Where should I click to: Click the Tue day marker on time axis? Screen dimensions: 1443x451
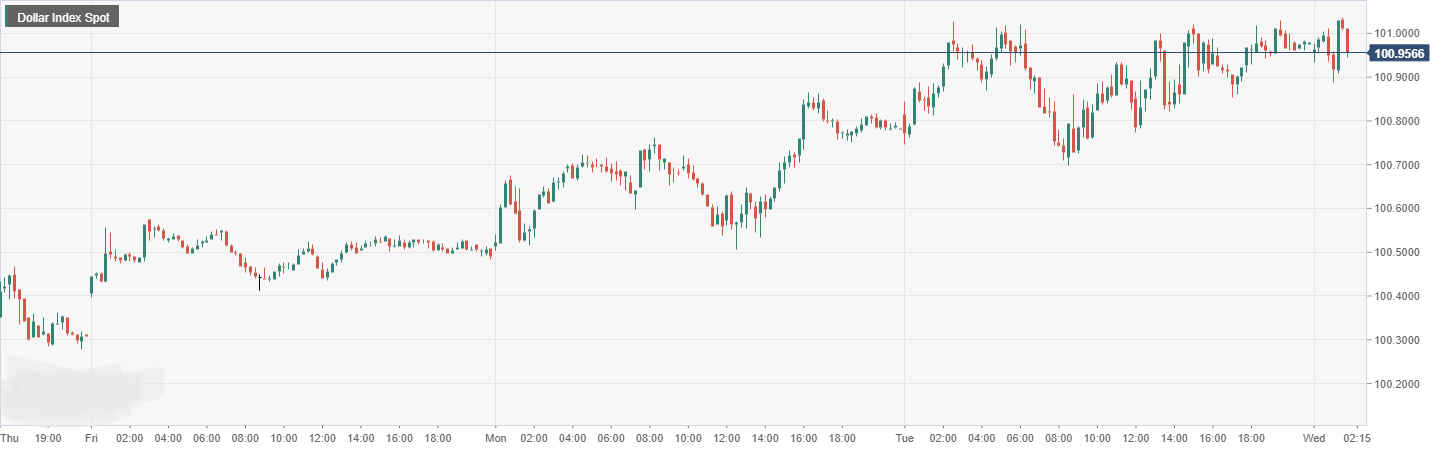pyautogui.click(x=904, y=438)
